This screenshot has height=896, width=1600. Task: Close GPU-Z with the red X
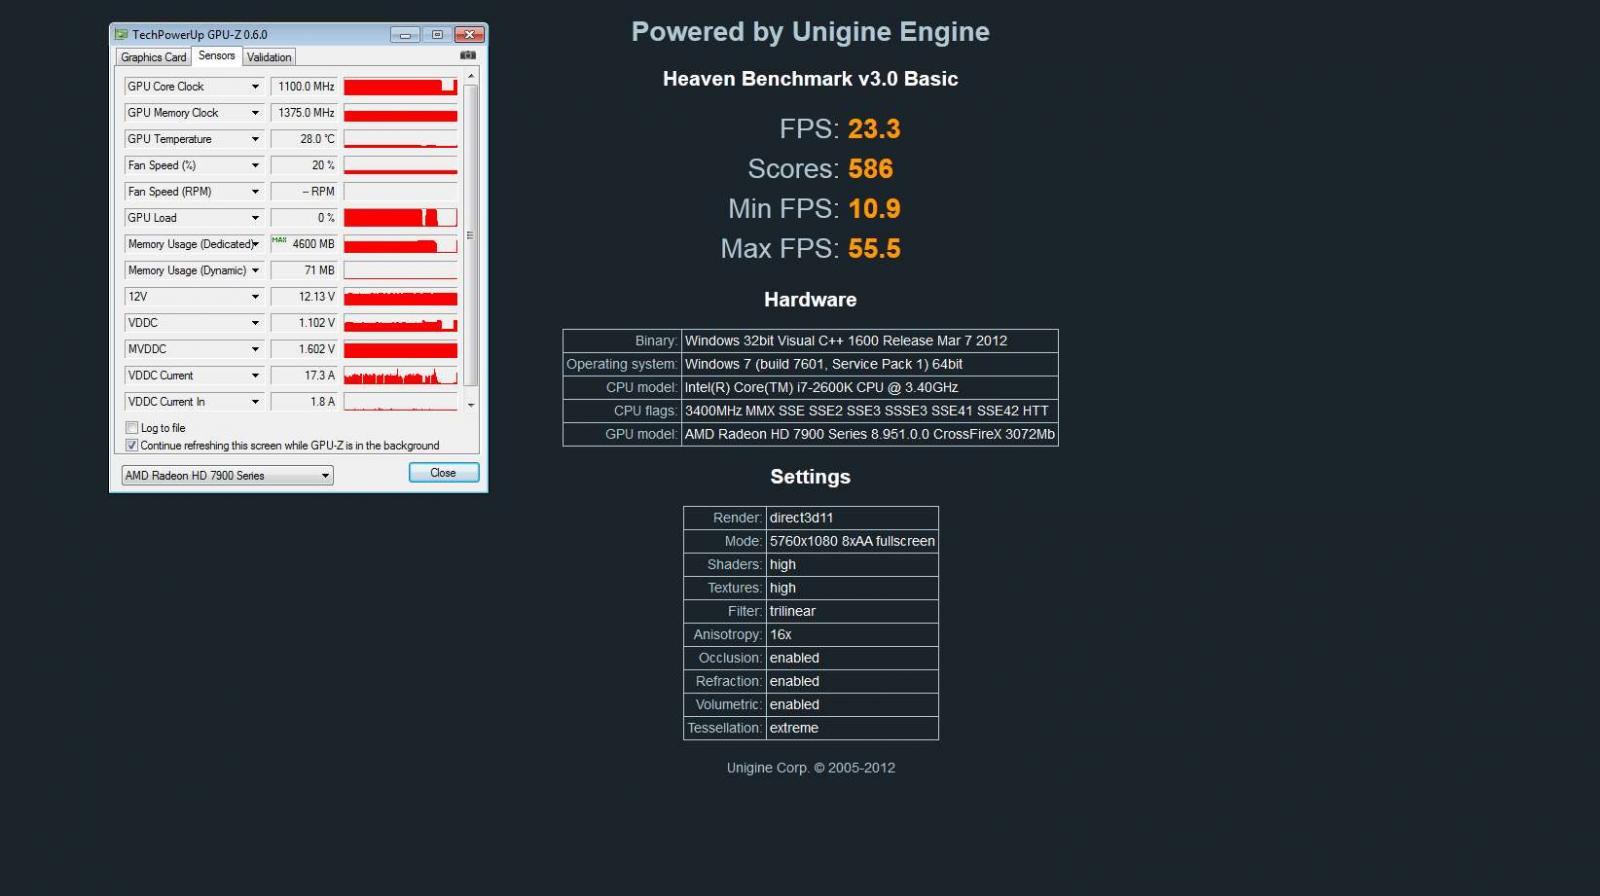tap(470, 35)
